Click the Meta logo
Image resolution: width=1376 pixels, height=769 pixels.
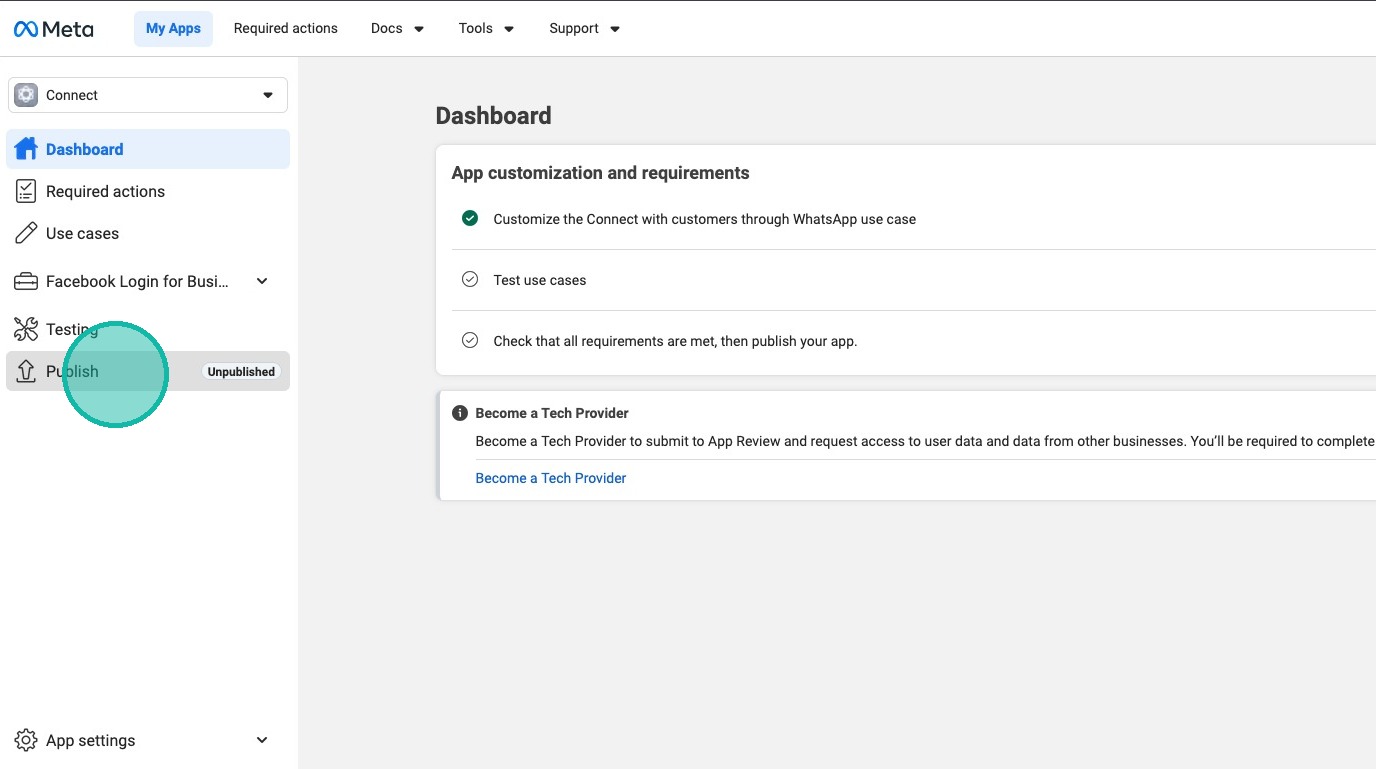54,29
